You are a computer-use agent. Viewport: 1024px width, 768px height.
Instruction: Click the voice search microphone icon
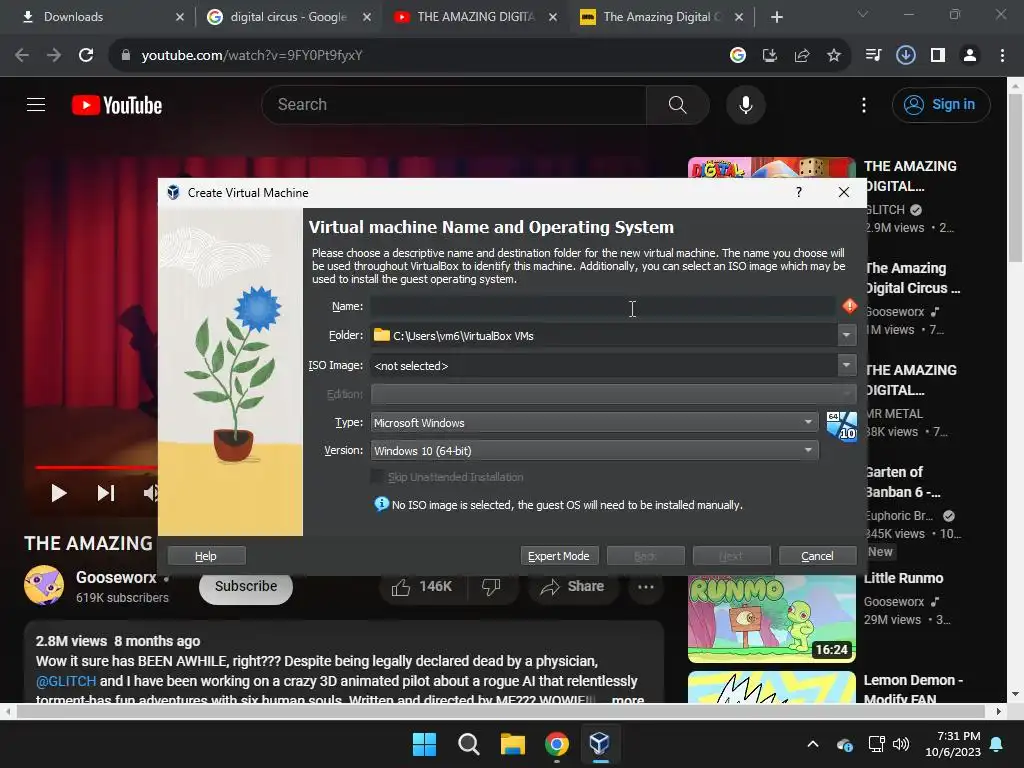click(x=746, y=104)
